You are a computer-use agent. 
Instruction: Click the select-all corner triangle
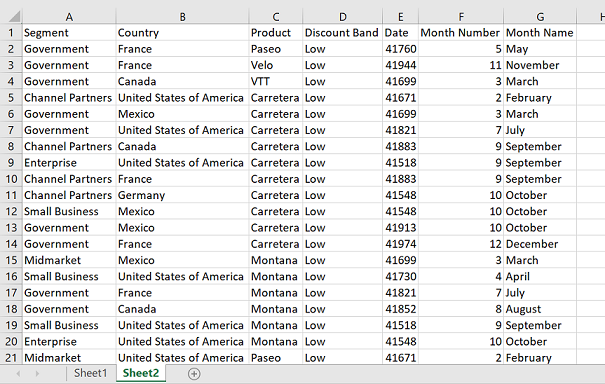tap(14, 17)
